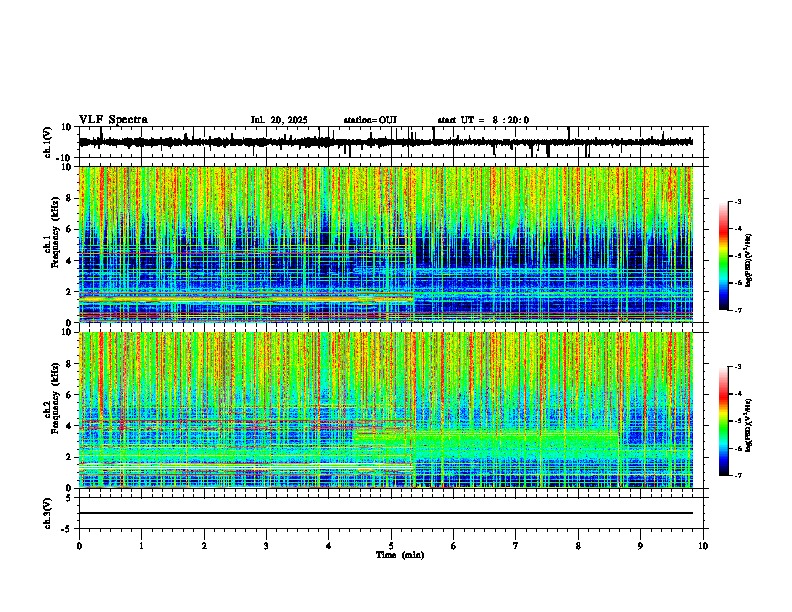Click the ch.1 colorbar log(PSD) label
This screenshot has width=792, height=612.
point(749,261)
